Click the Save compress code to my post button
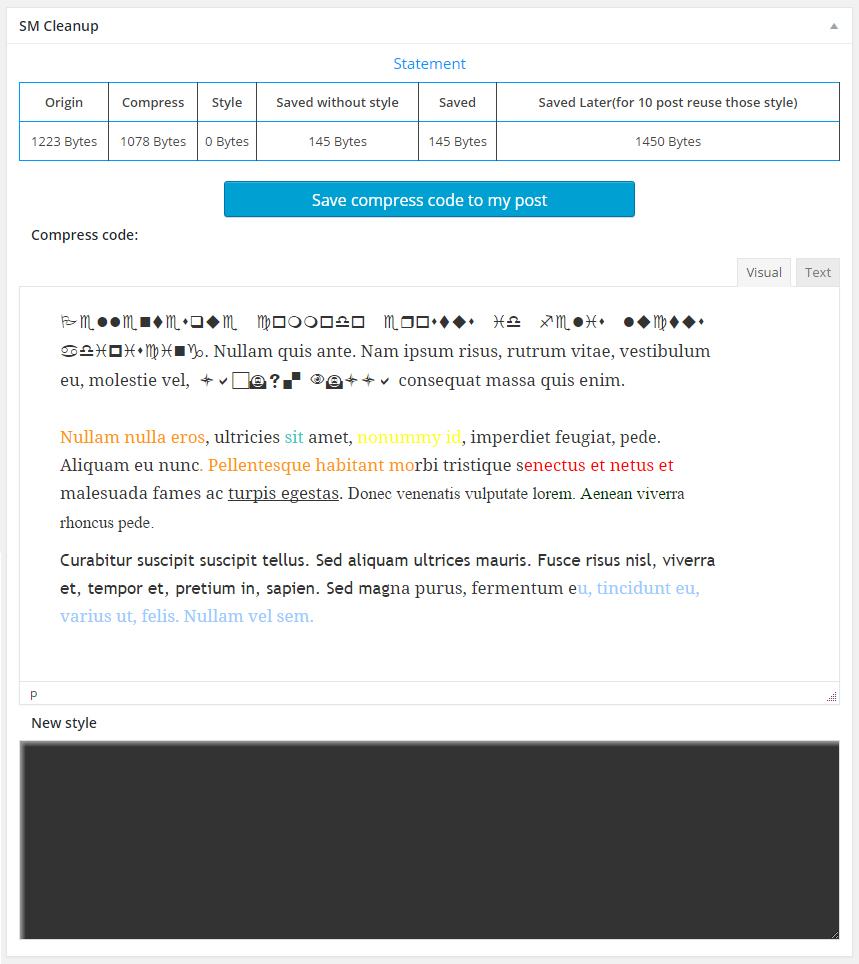 (x=429, y=199)
